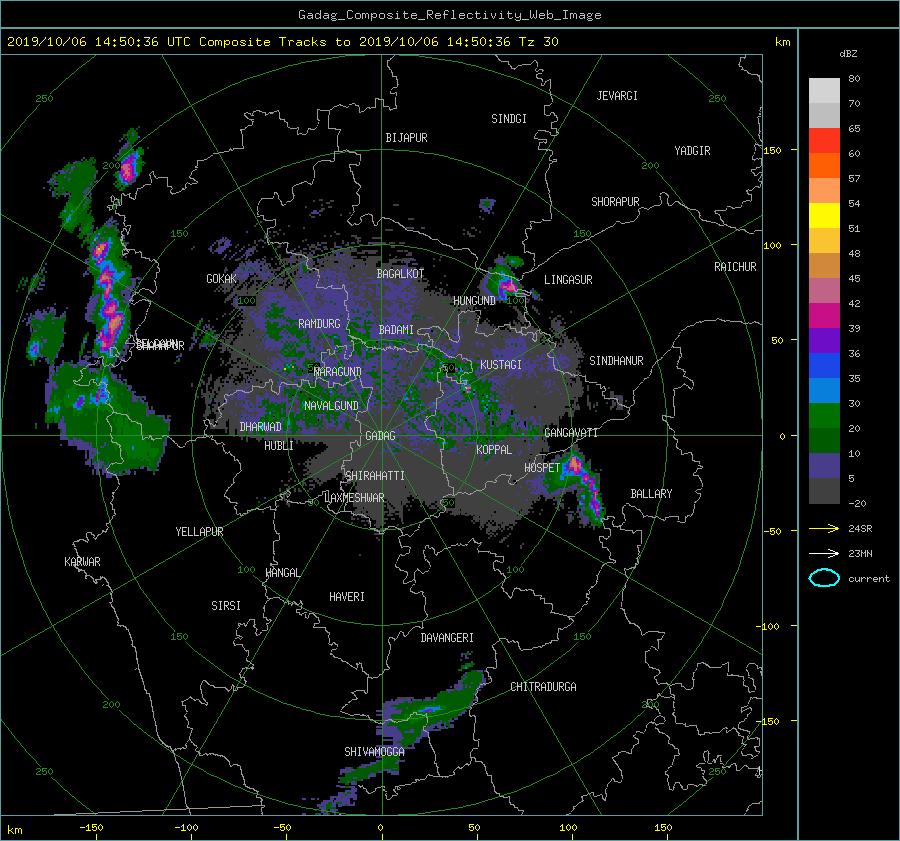The height and width of the screenshot is (841, 900).
Task: Click the KUSTAGI city label
Action: pyautogui.click(x=501, y=365)
